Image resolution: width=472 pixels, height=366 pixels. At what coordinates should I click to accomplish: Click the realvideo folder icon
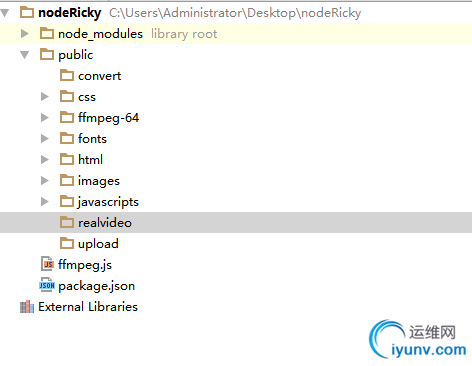[67, 222]
